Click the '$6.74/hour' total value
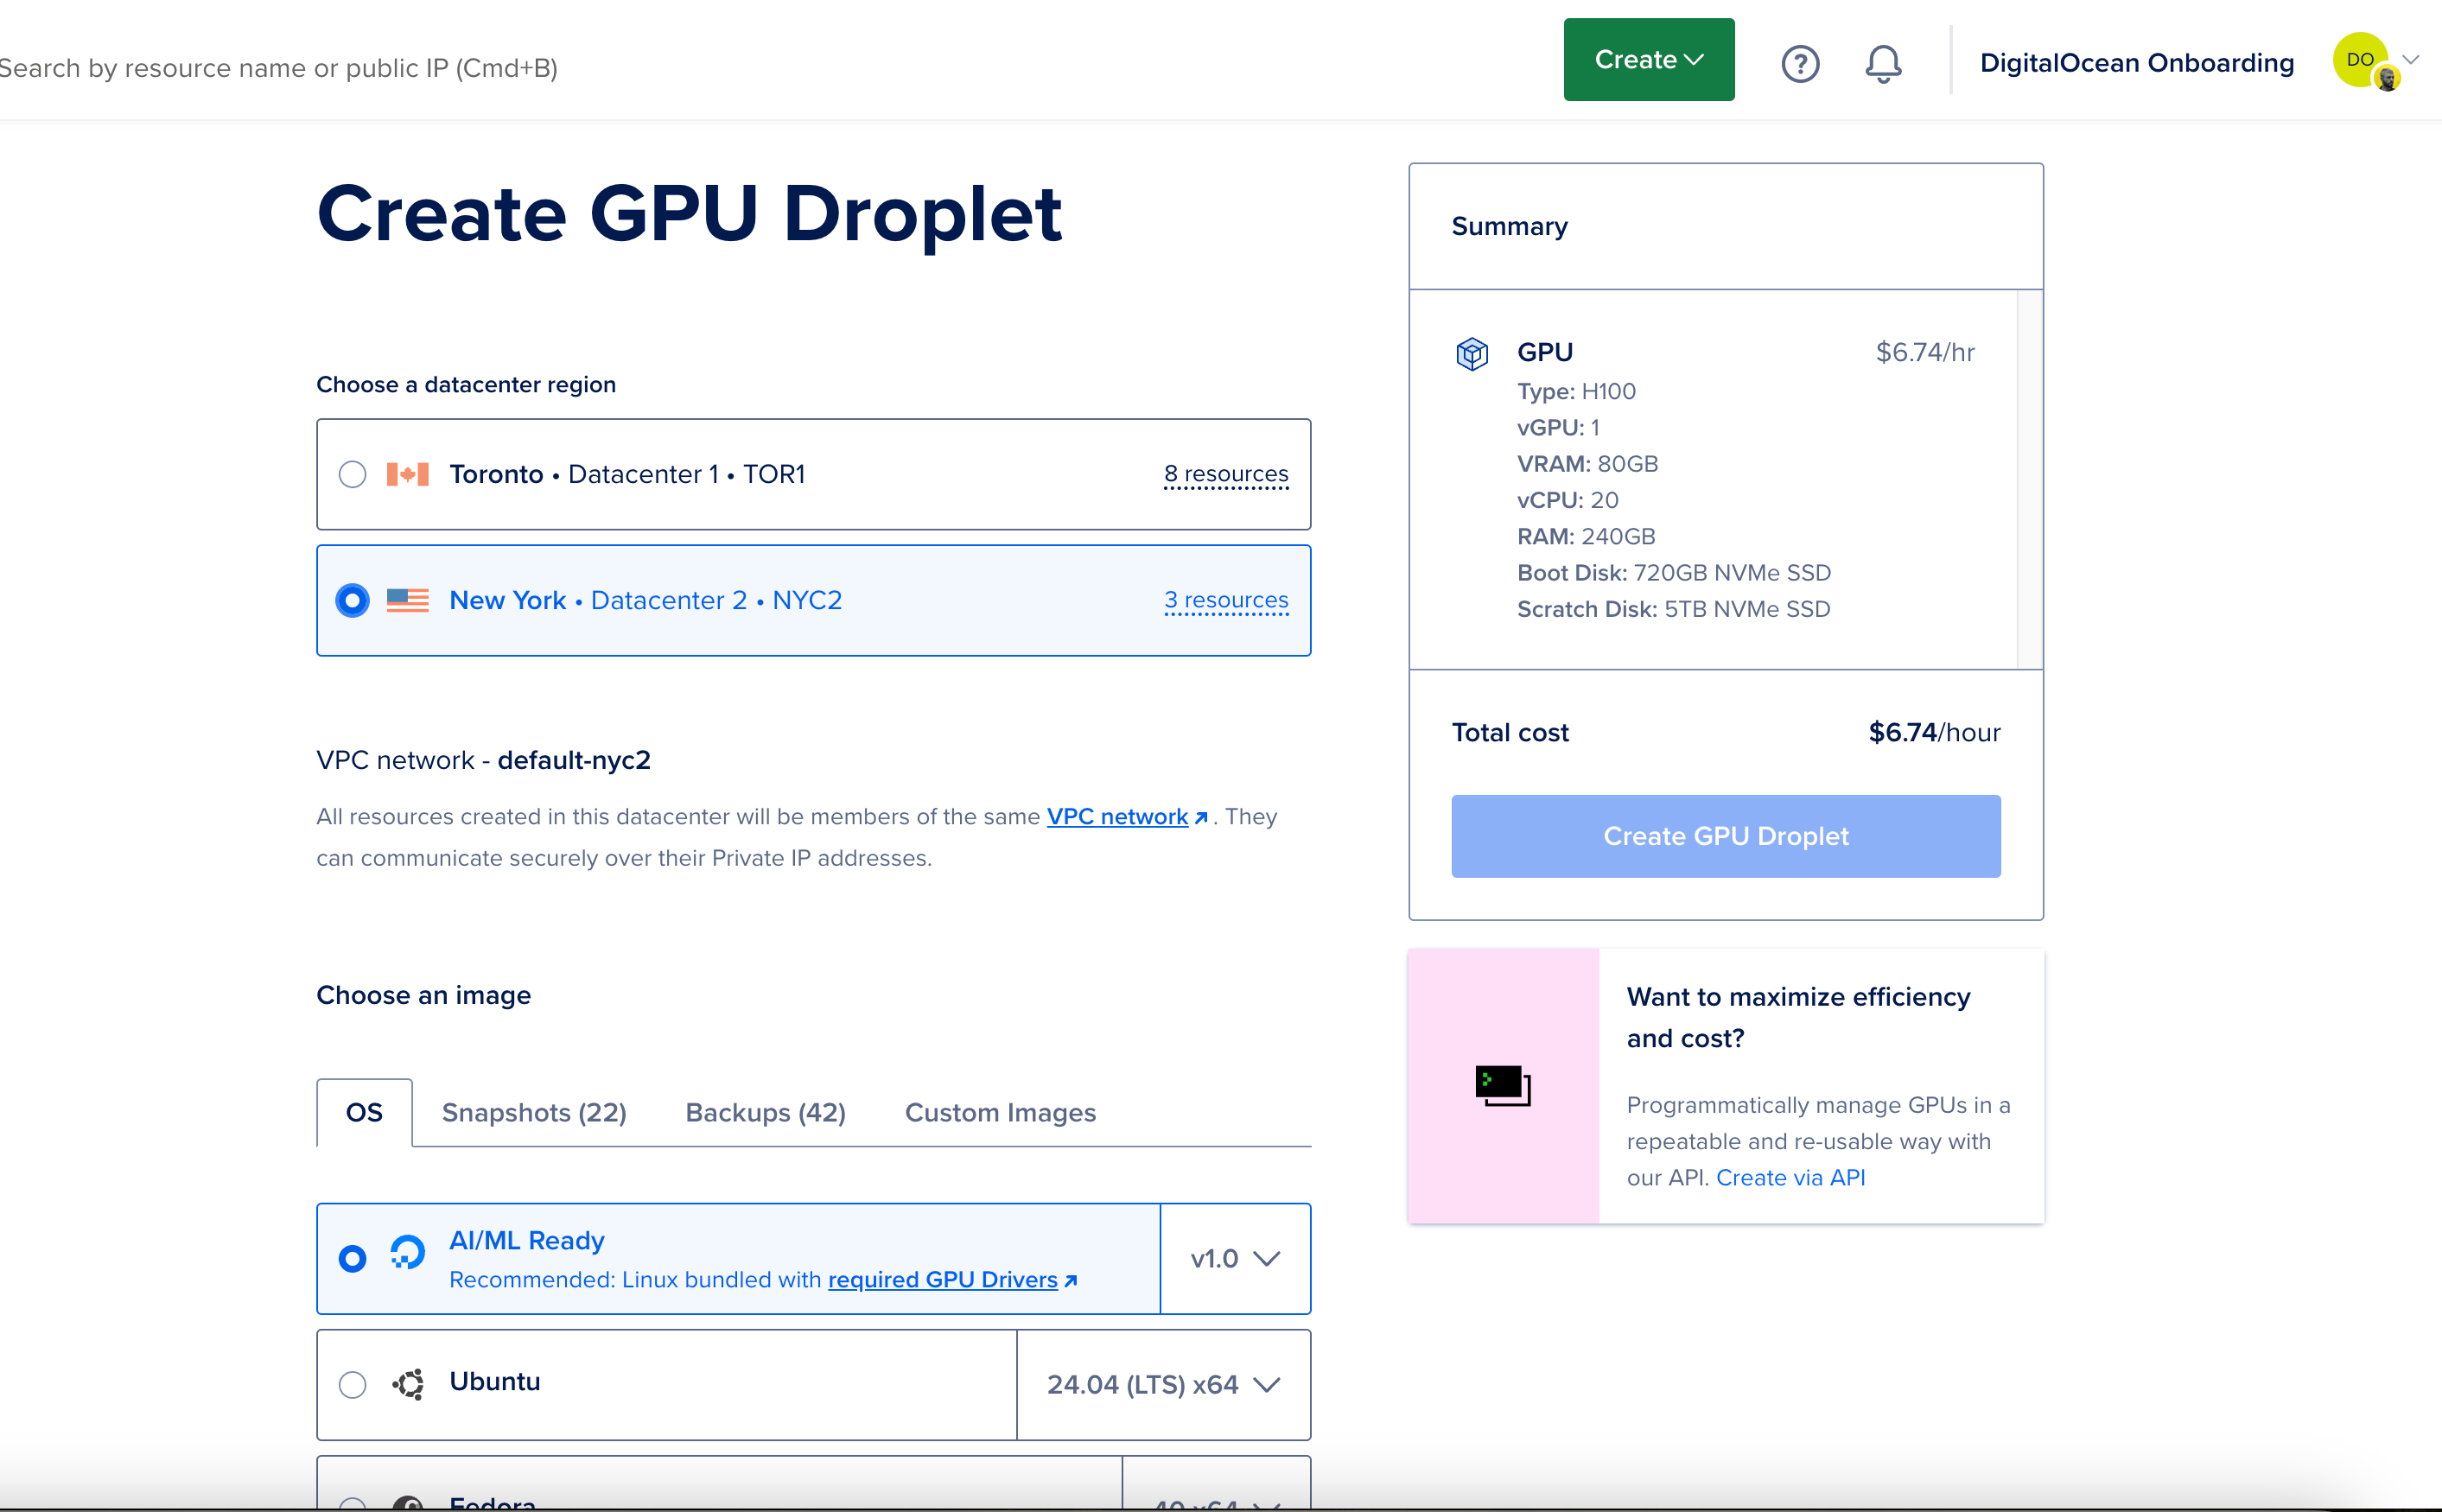 [x=1934, y=732]
